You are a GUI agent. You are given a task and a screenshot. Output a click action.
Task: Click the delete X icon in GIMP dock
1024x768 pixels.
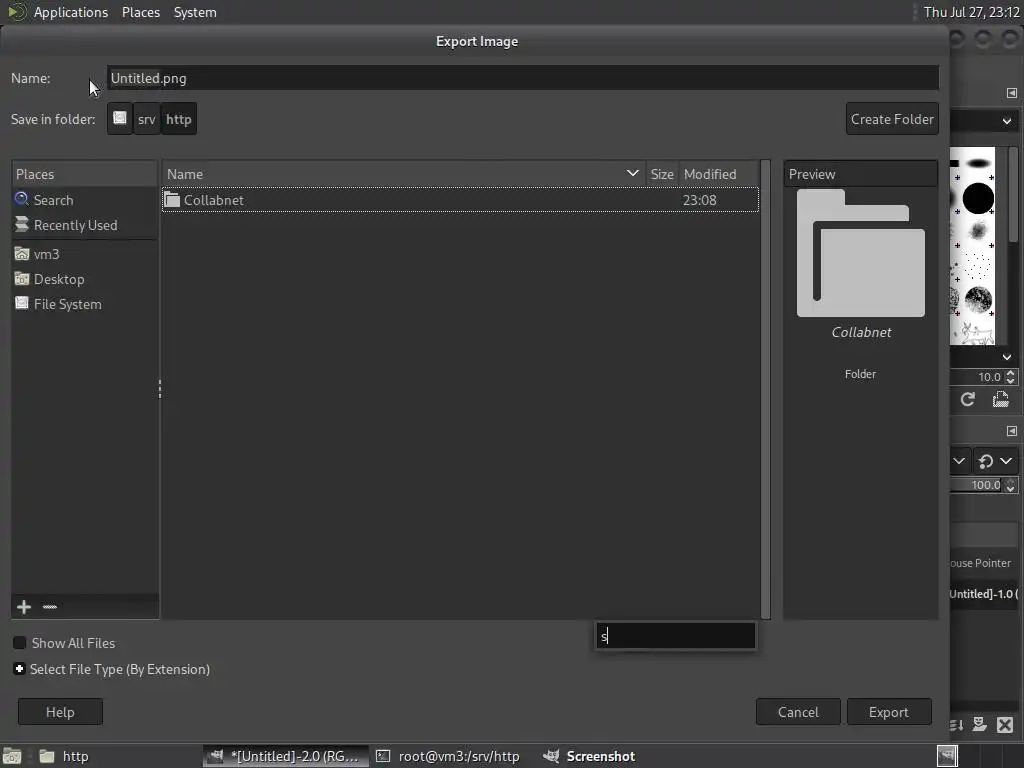(1005, 725)
